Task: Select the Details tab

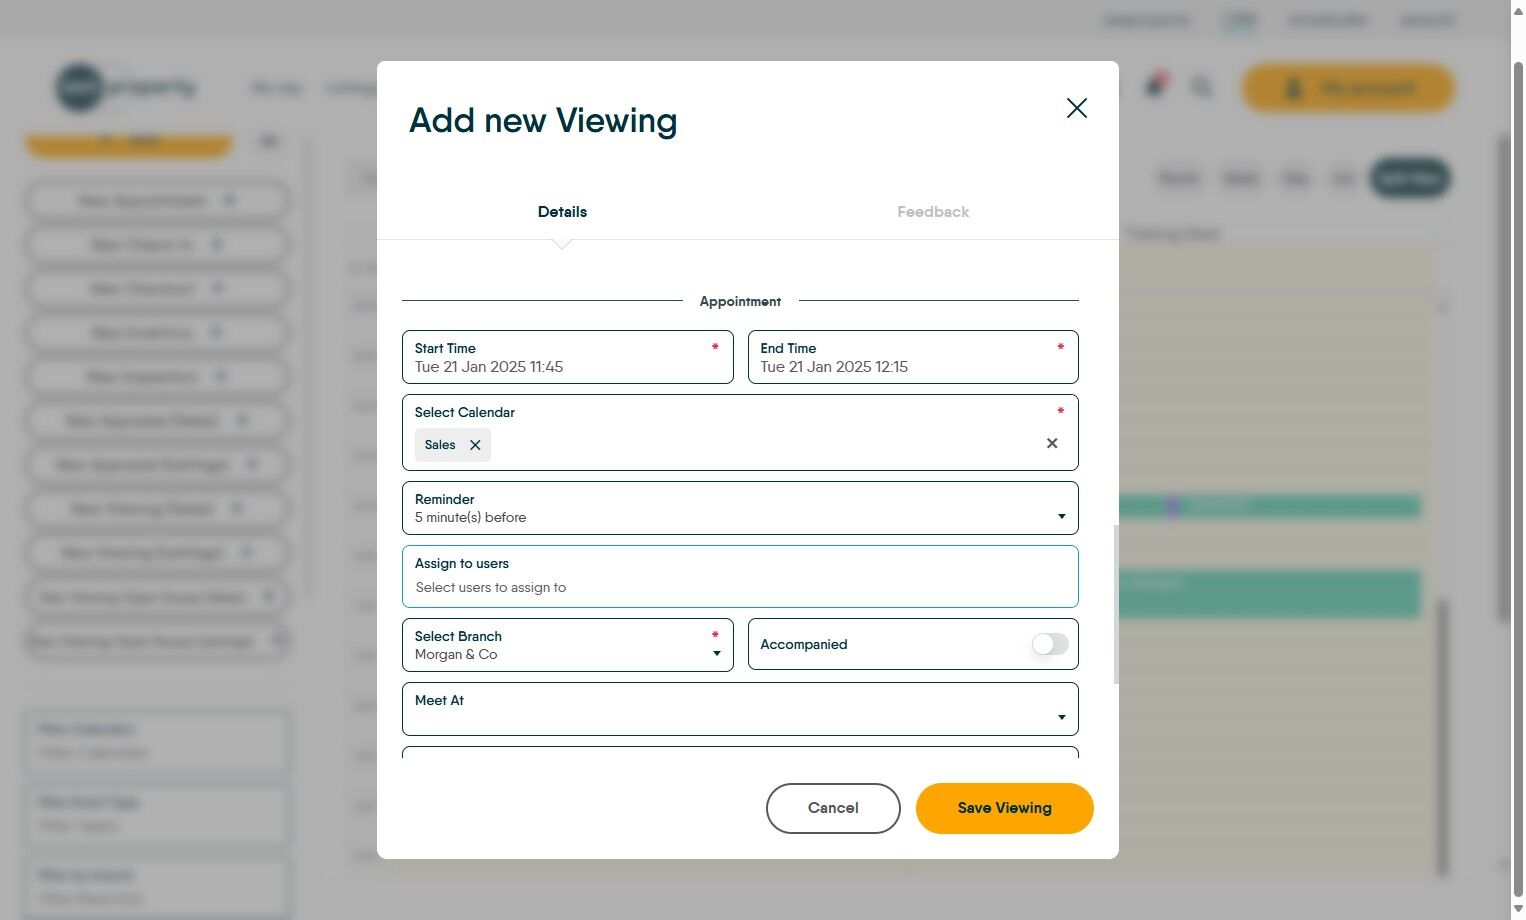Action: (562, 212)
